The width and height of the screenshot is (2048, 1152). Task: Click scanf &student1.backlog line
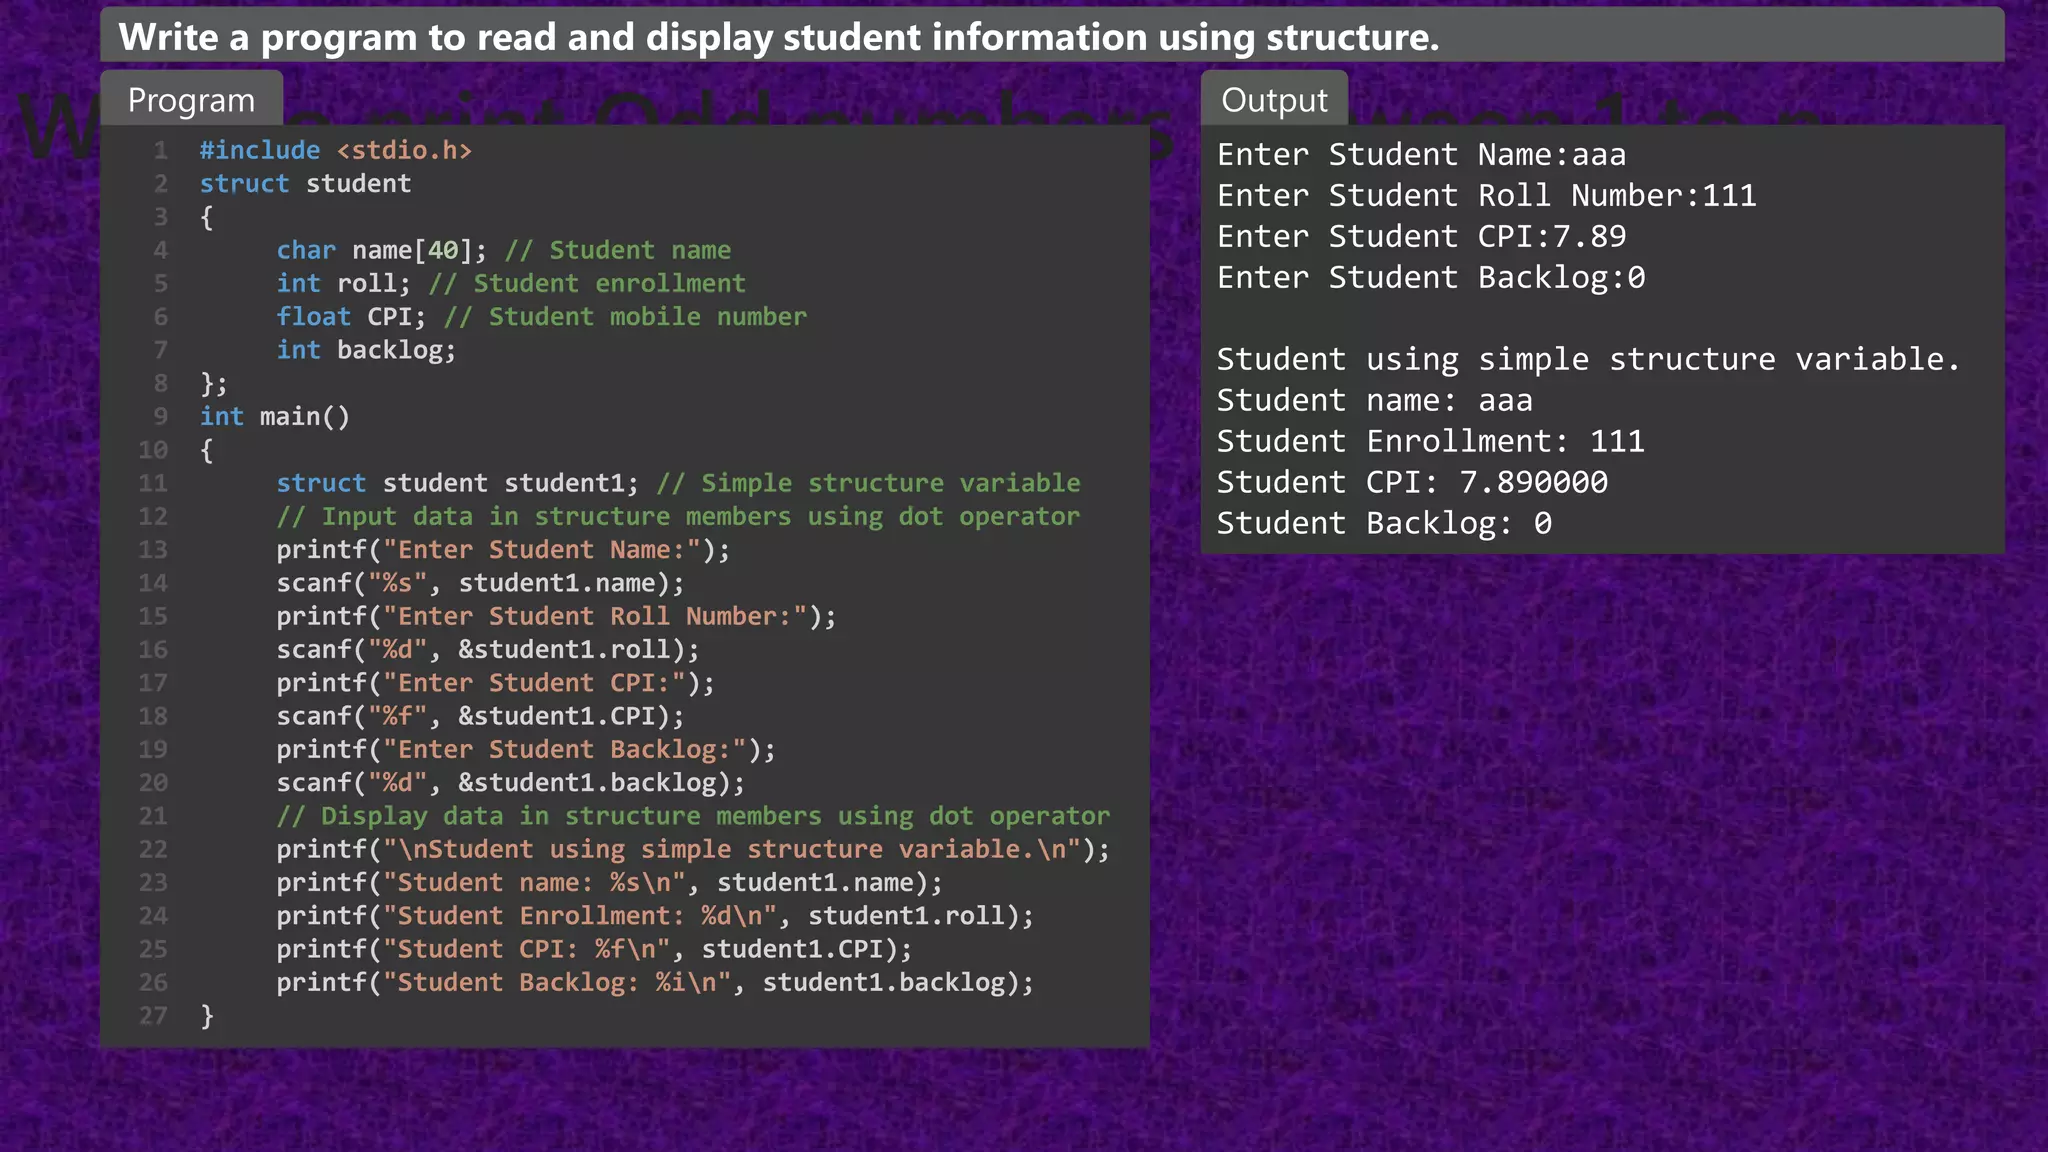coord(511,782)
